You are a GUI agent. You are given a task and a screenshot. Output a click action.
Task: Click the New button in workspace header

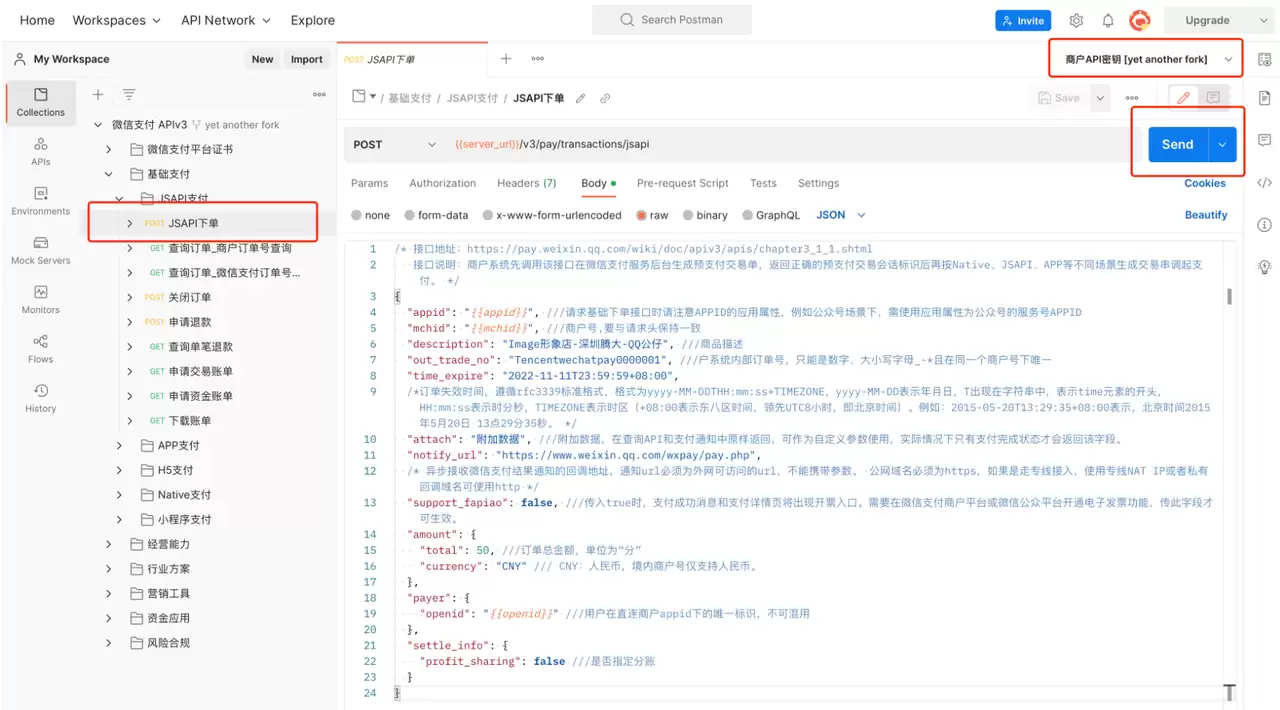[x=262, y=59]
